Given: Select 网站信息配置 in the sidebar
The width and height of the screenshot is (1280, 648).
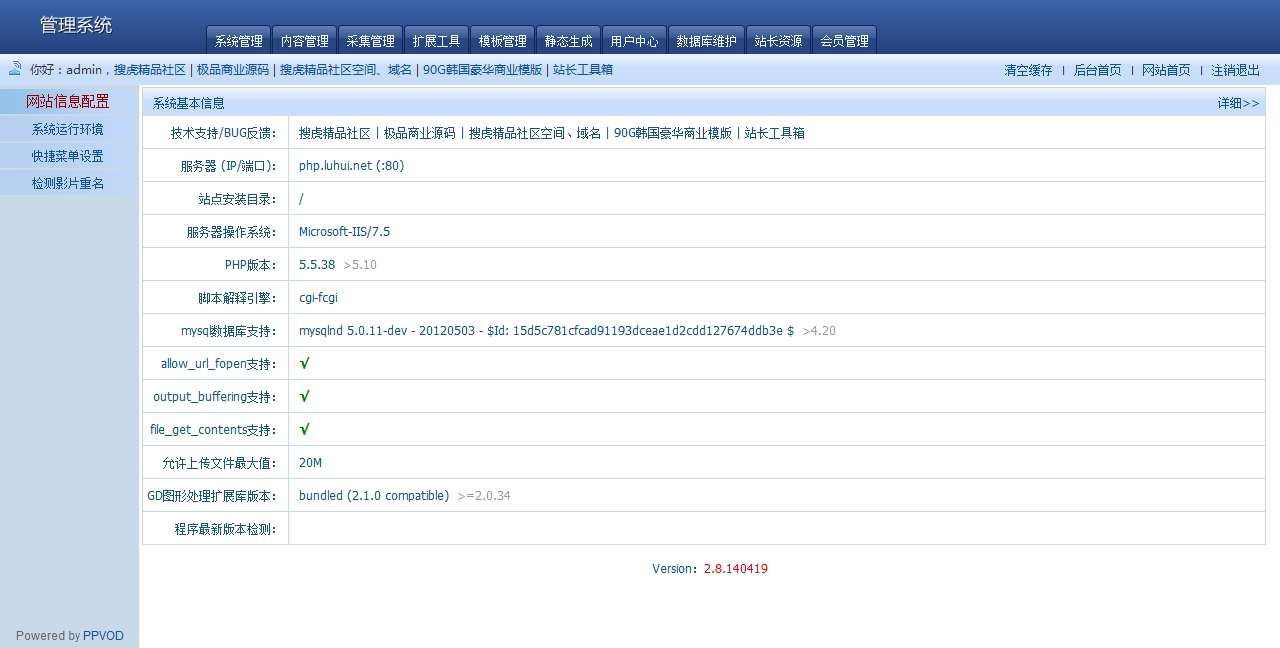Looking at the screenshot, I should [x=68, y=101].
